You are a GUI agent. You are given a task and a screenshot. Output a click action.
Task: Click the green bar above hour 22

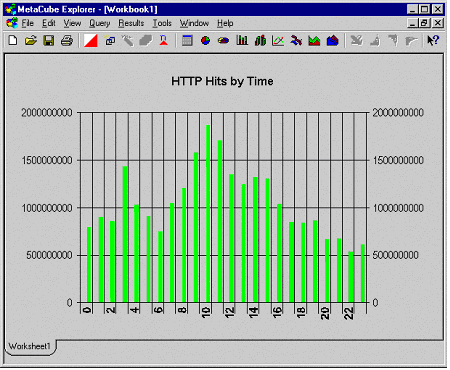coord(351,277)
